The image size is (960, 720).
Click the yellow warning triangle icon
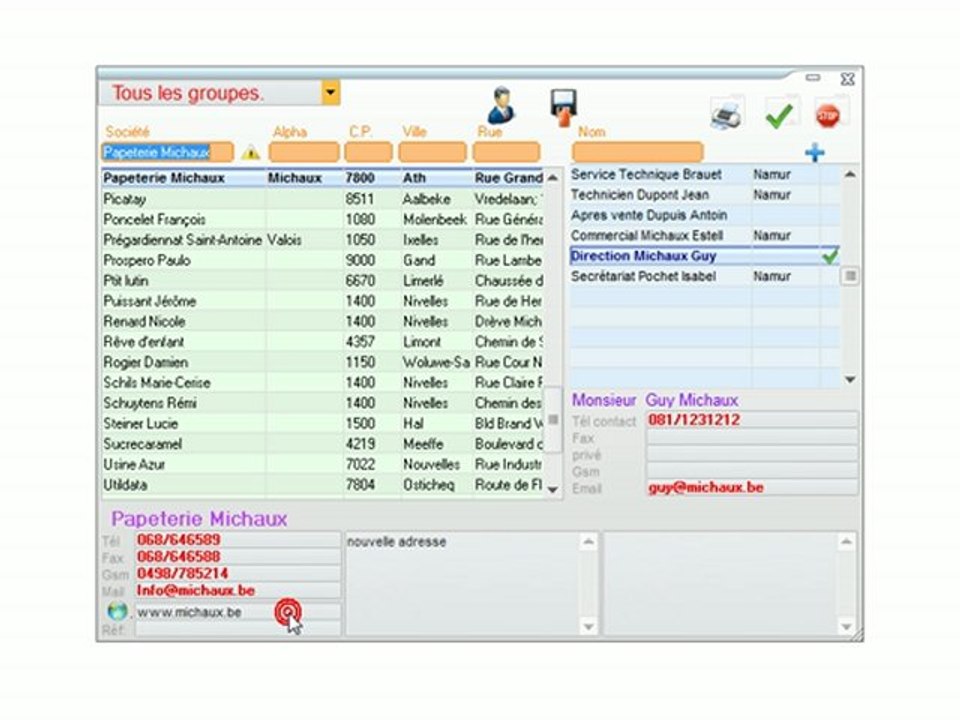[x=250, y=152]
